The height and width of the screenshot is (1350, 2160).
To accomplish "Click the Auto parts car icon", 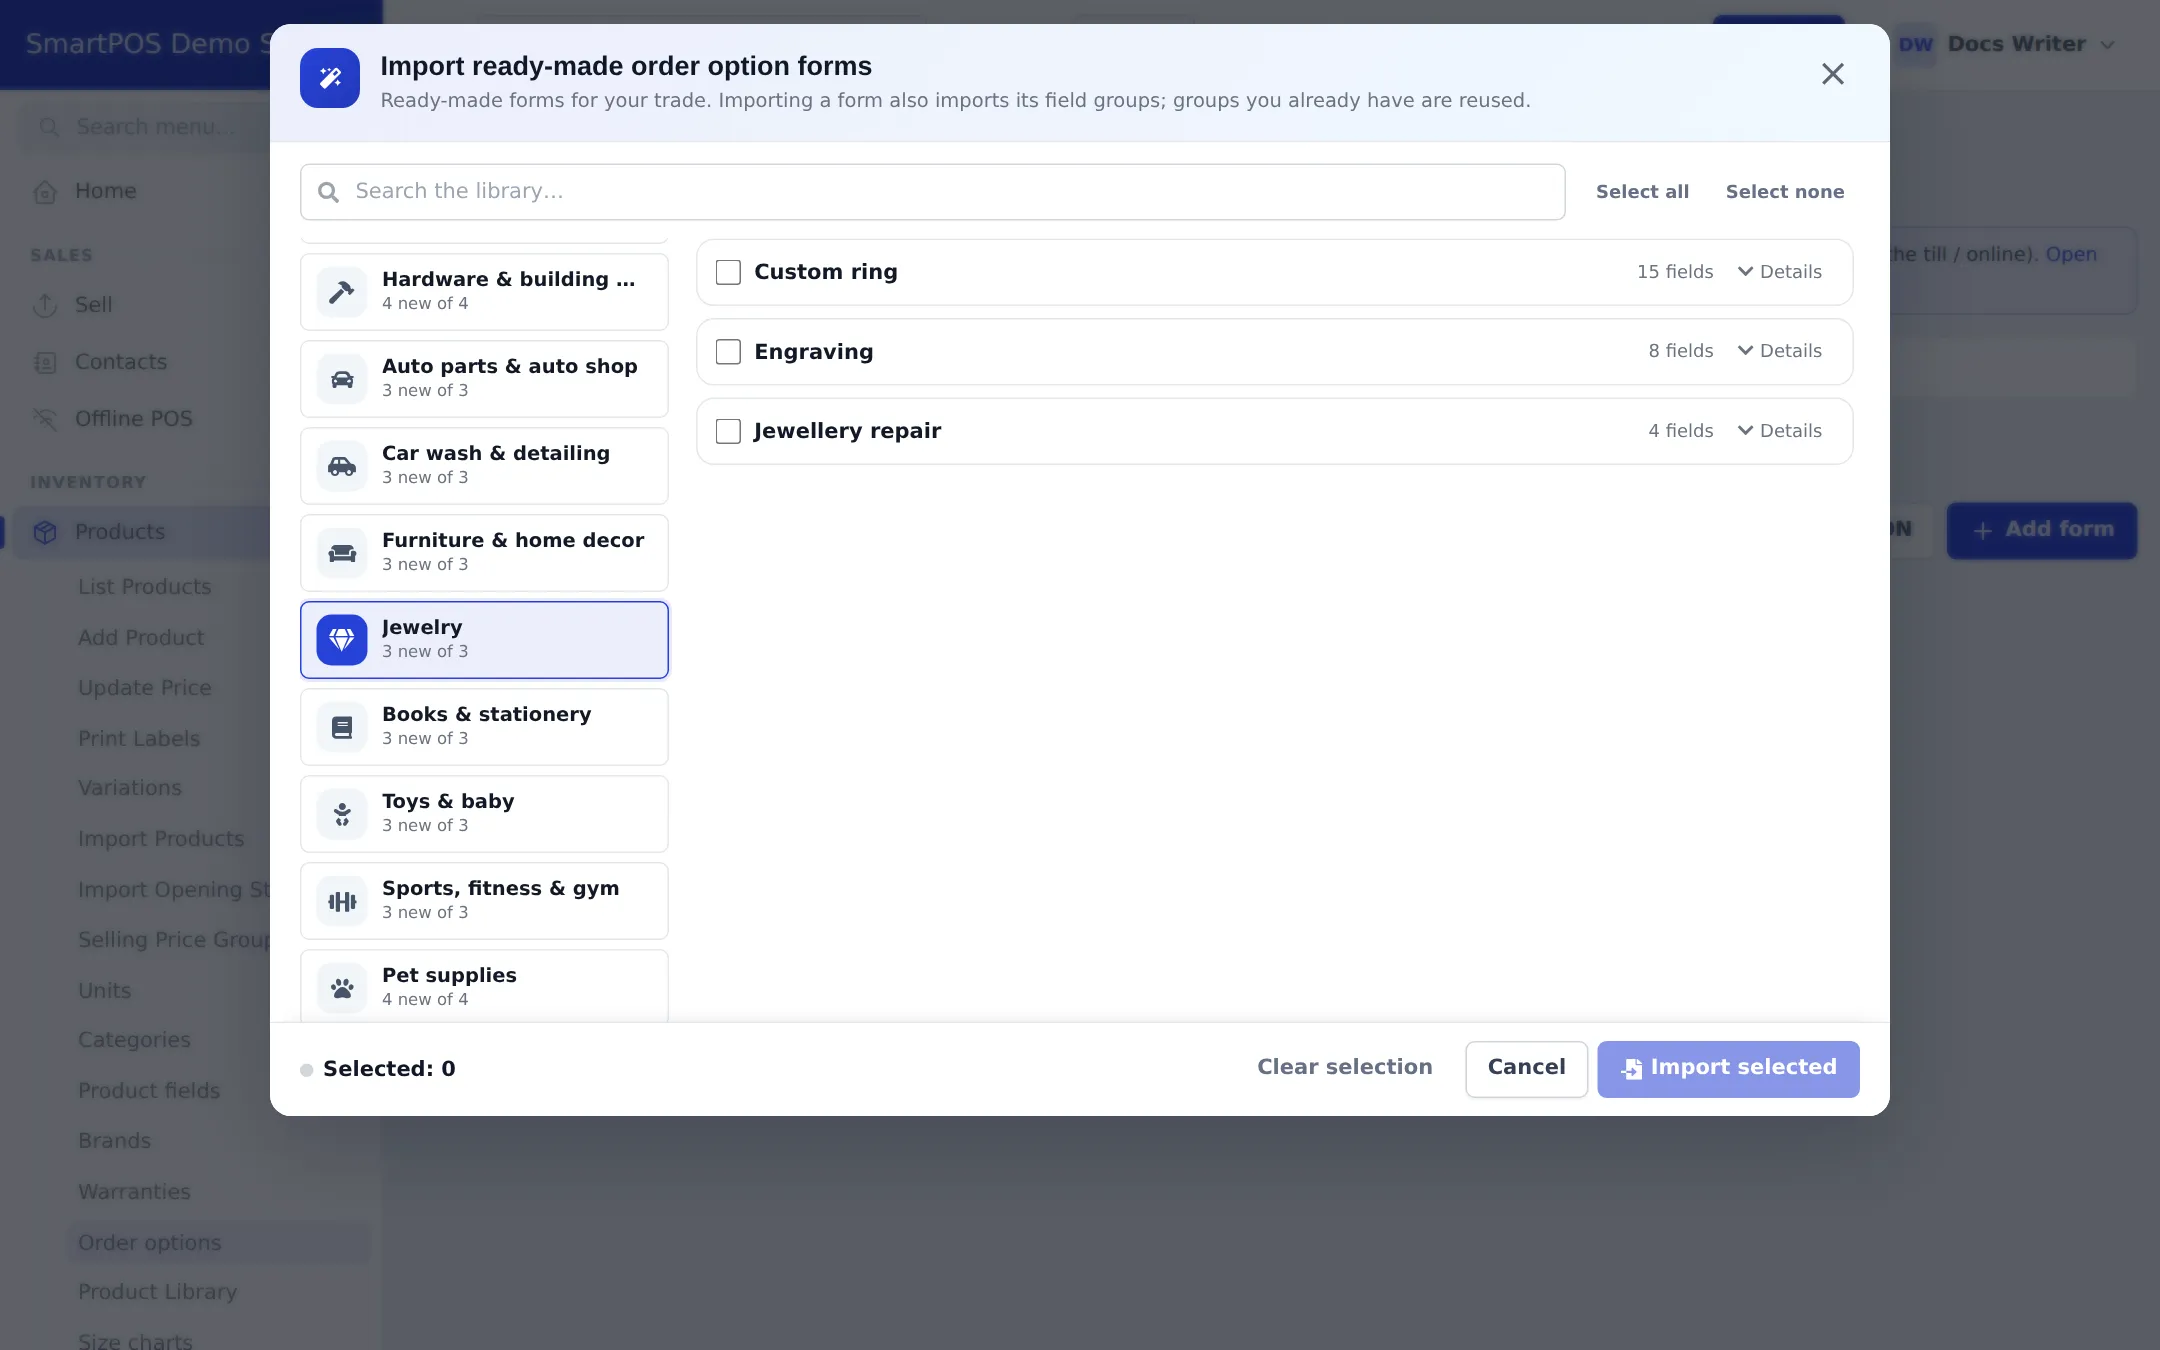I will (x=342, y=379).
